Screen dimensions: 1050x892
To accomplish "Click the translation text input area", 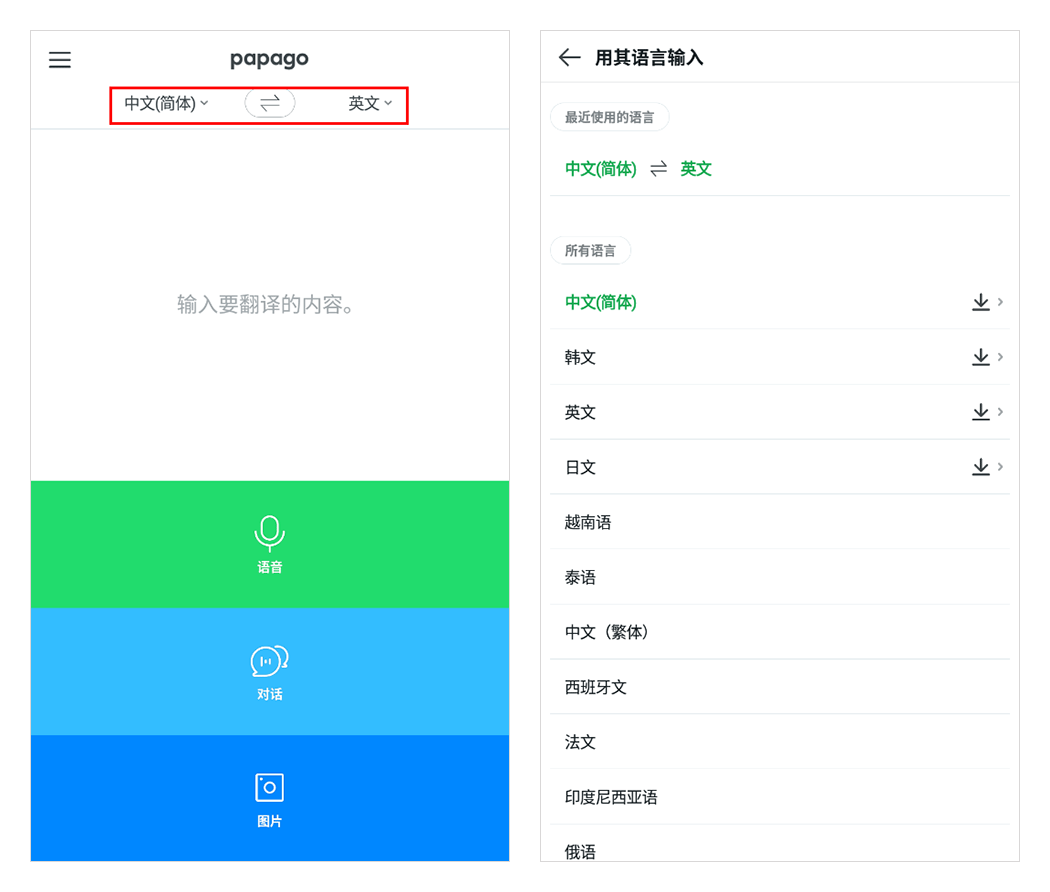I will tap(270, 305).
